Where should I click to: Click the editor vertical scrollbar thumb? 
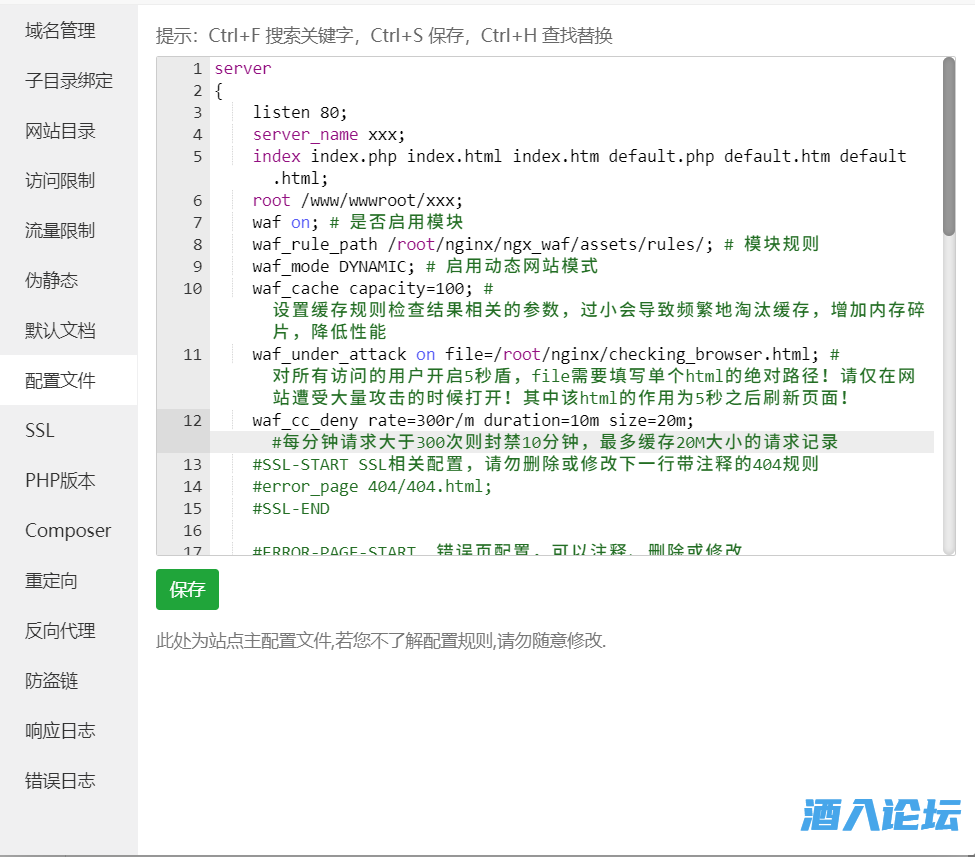point(948,146)
